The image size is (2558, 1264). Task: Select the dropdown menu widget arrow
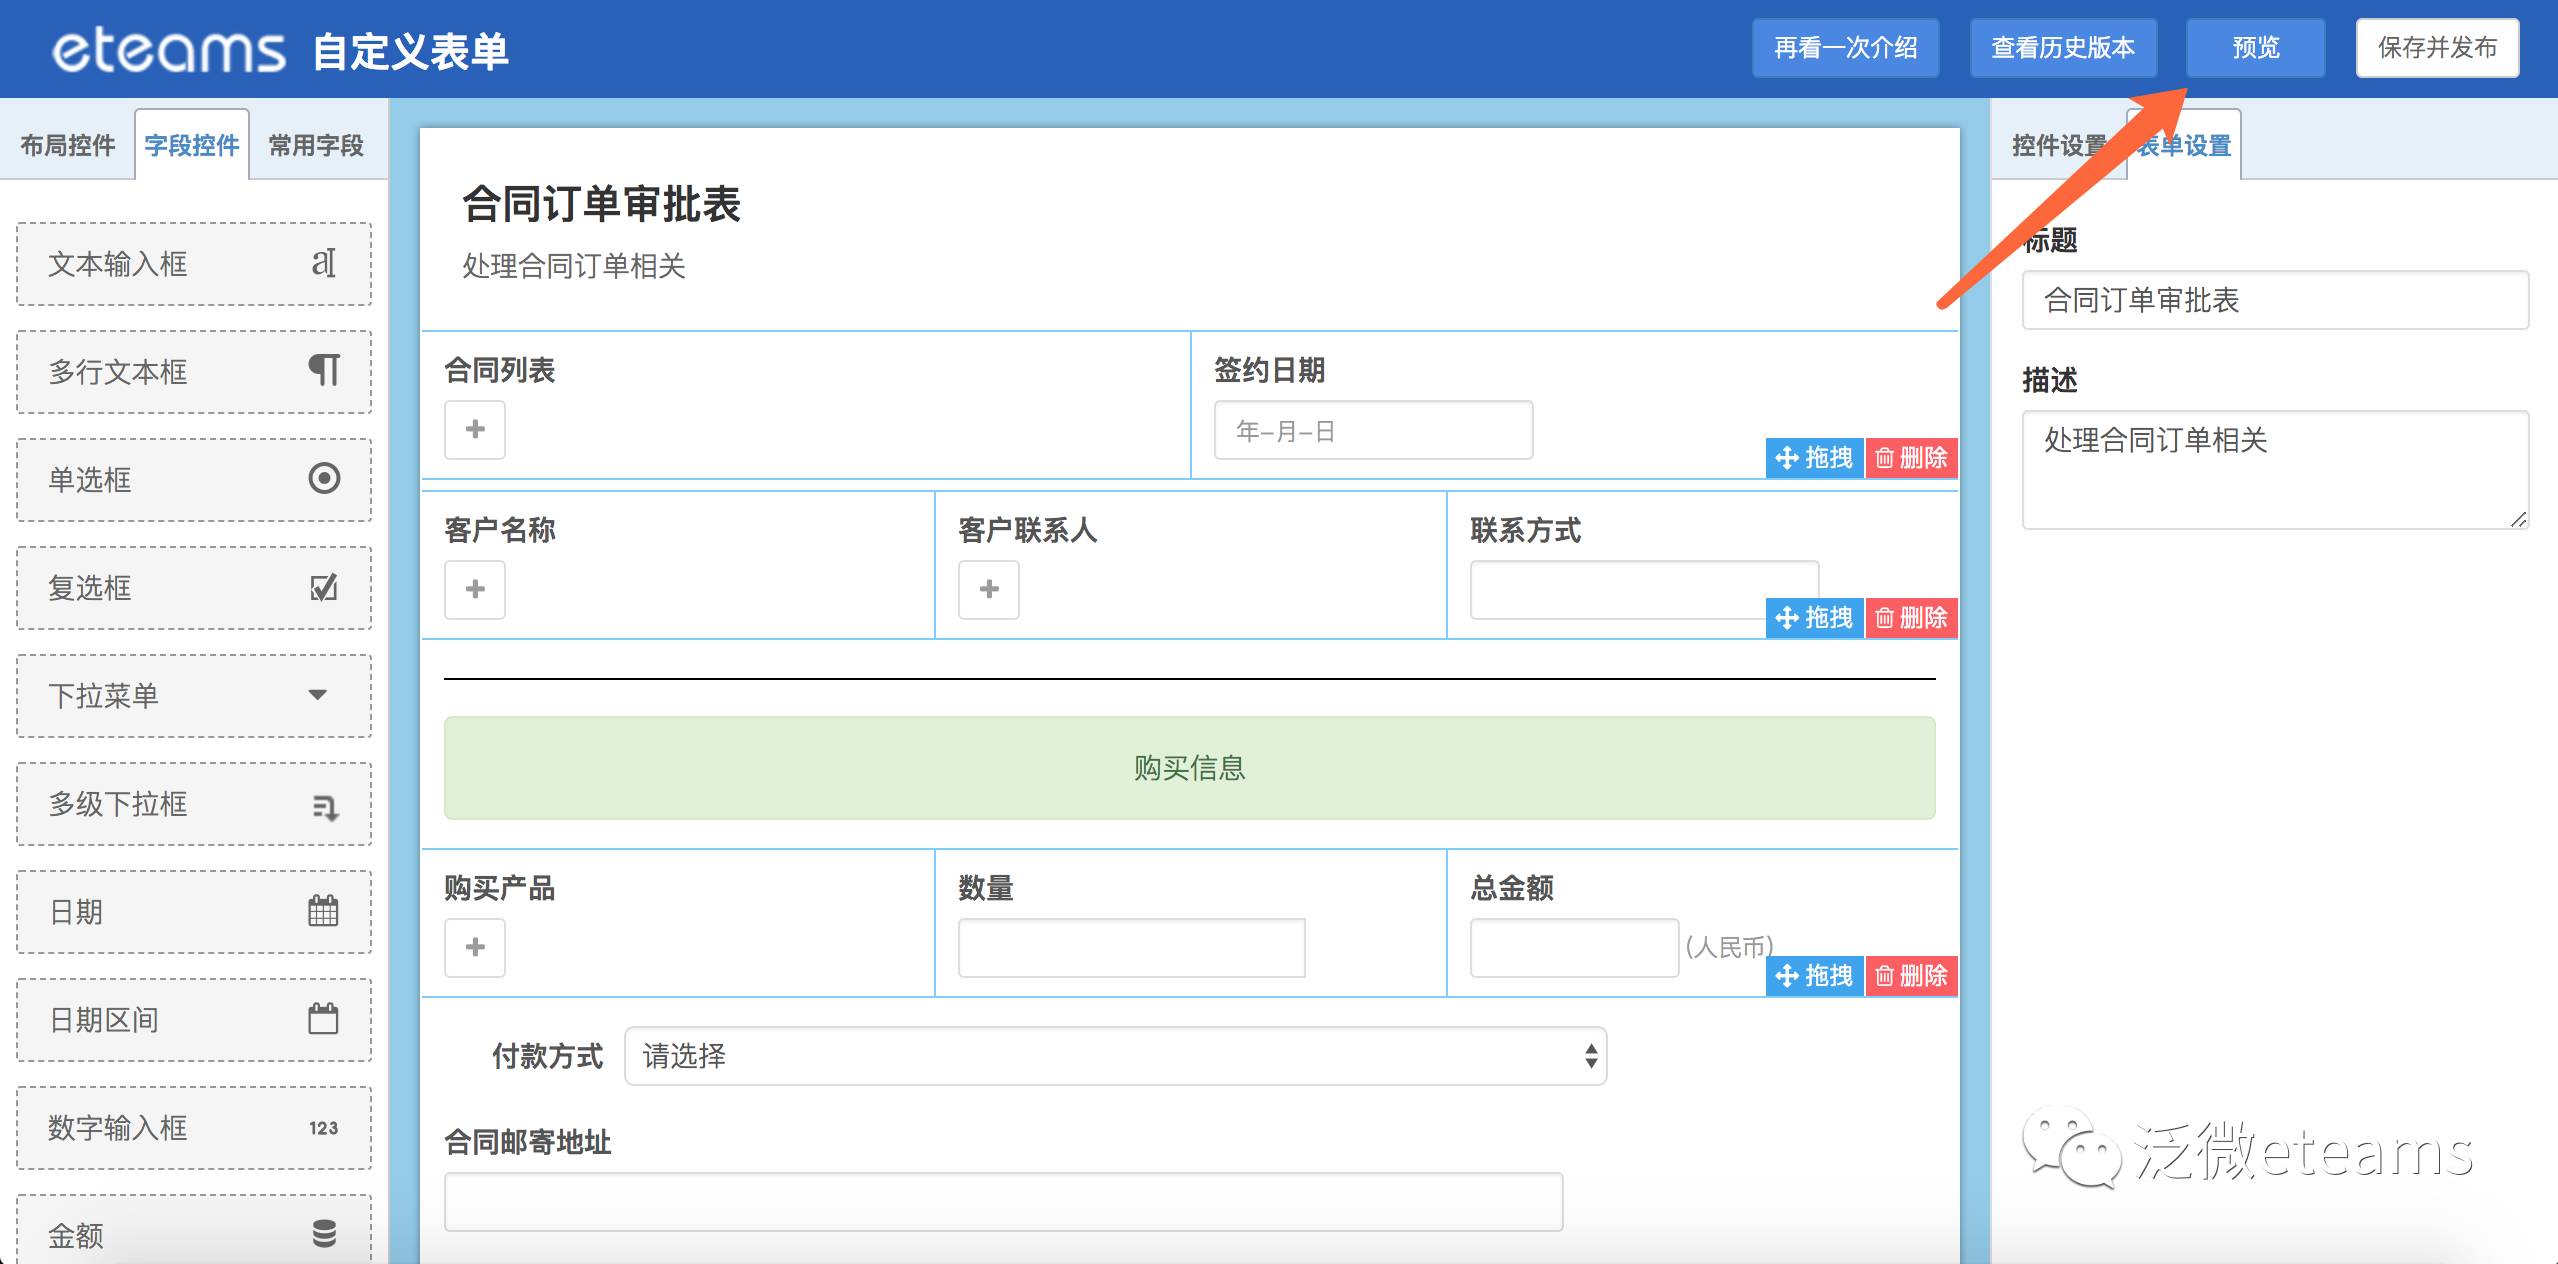point(318,695)
